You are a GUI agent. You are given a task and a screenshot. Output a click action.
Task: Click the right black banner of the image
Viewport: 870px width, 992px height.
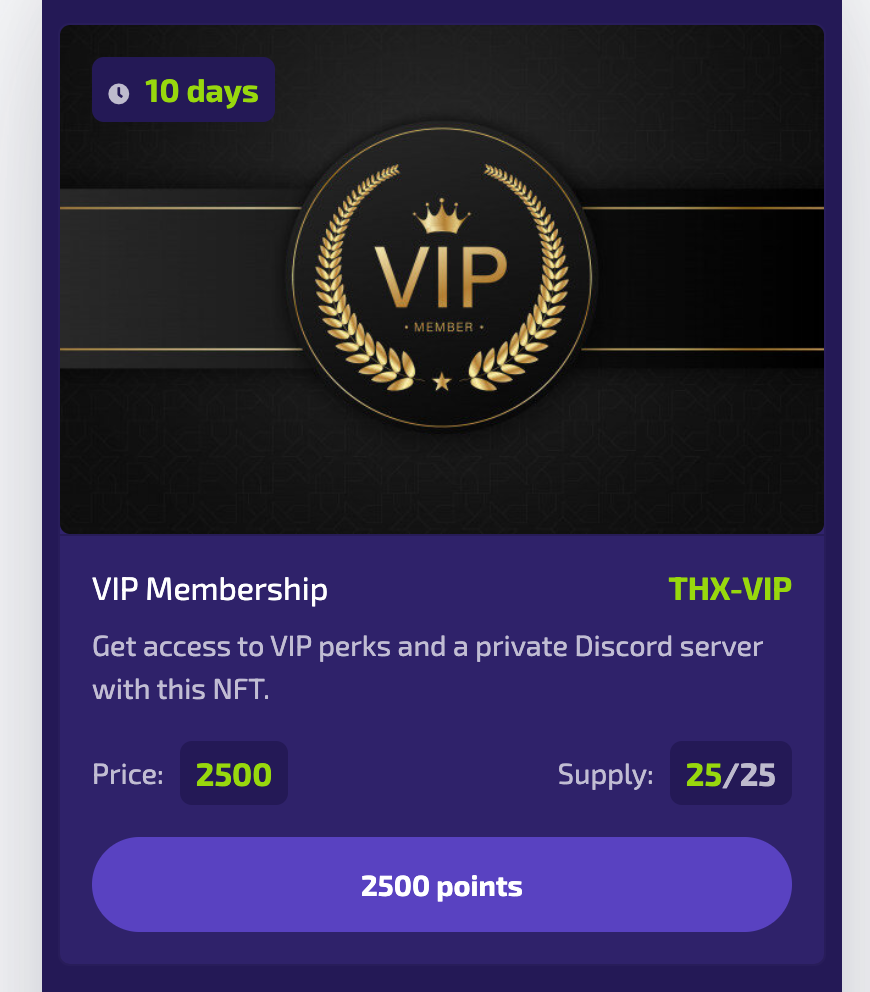710,278
